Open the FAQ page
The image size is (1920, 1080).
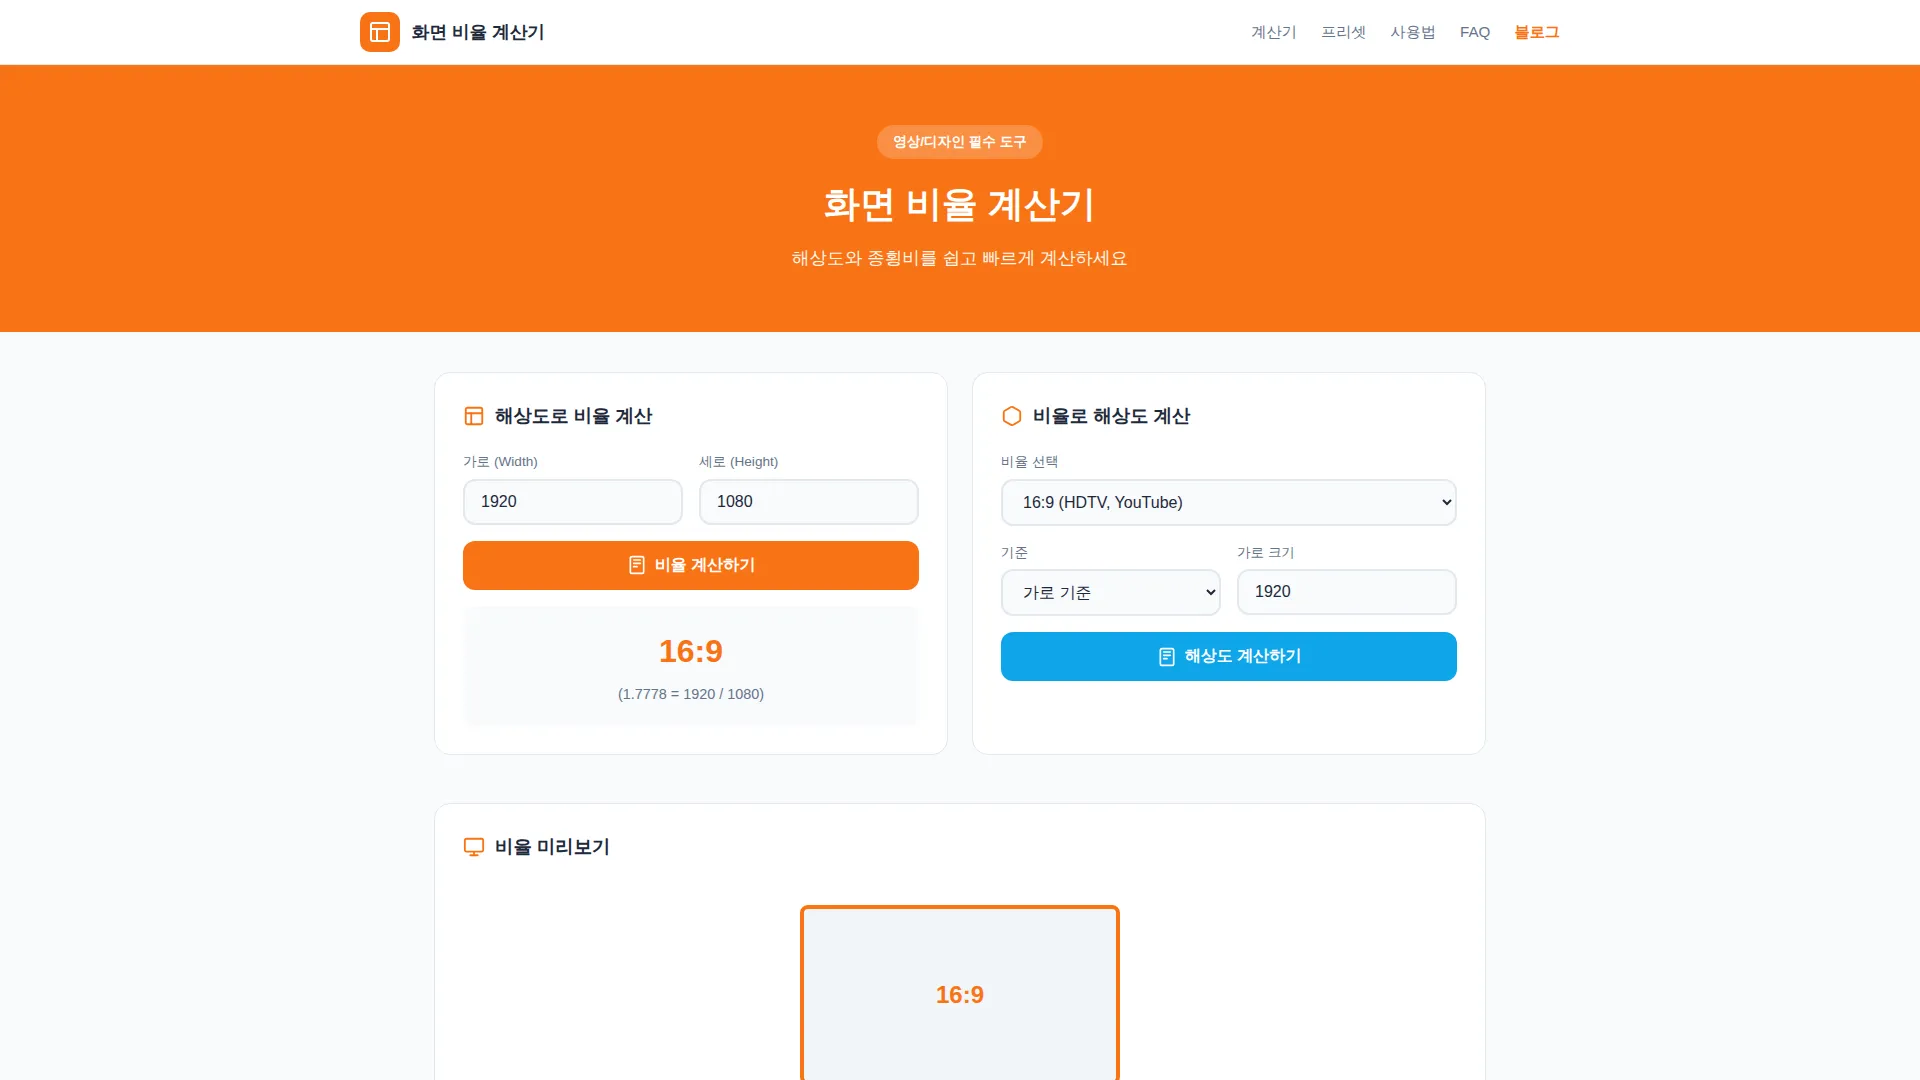tap(1474, 32)
